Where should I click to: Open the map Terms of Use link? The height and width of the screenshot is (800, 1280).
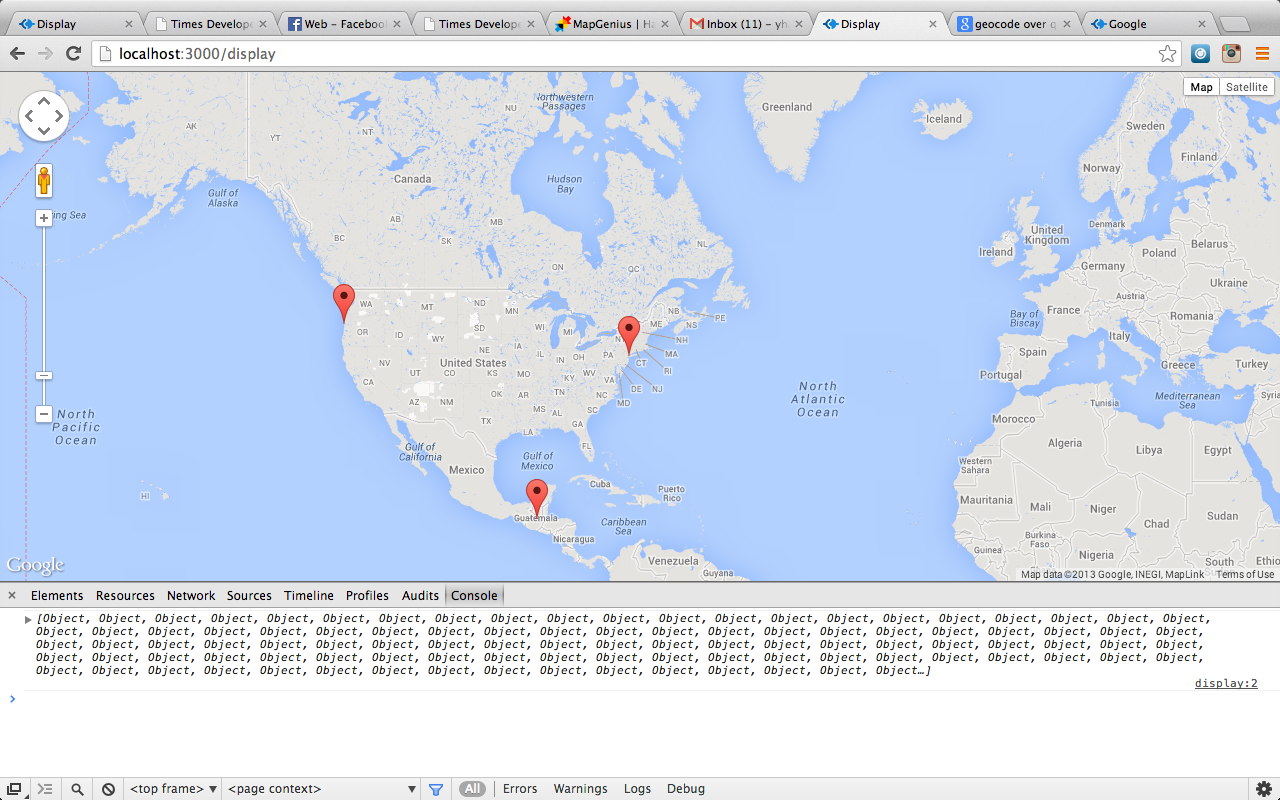(x=1245, y=575)
